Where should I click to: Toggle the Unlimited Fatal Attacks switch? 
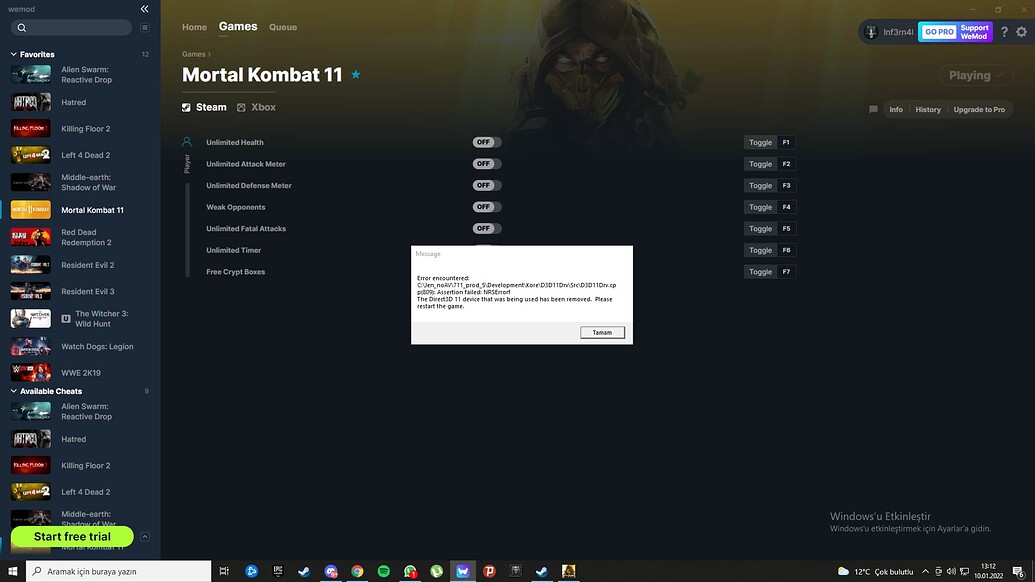click(x=486, y=228)
